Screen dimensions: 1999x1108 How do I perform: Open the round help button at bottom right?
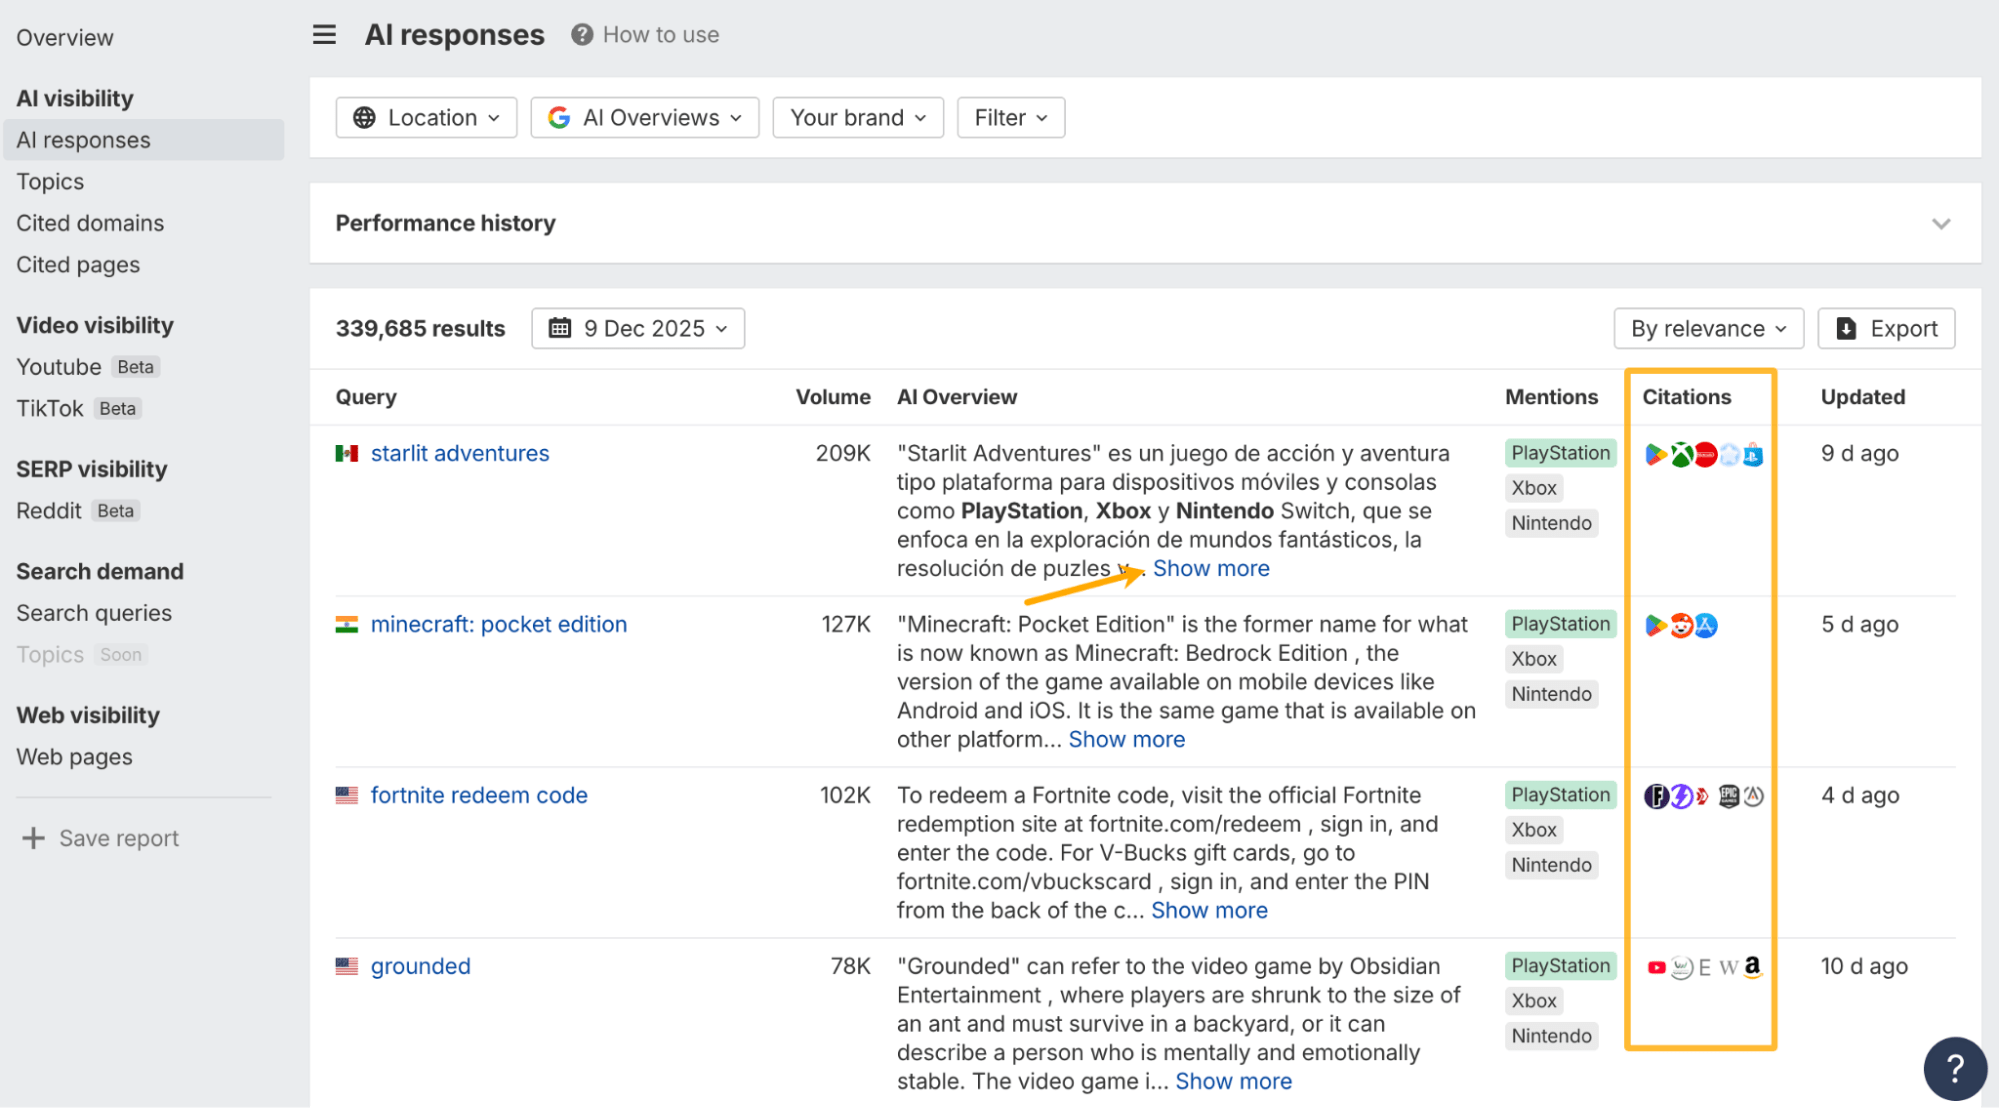pyautogui.click(x=1954, y=1068)
